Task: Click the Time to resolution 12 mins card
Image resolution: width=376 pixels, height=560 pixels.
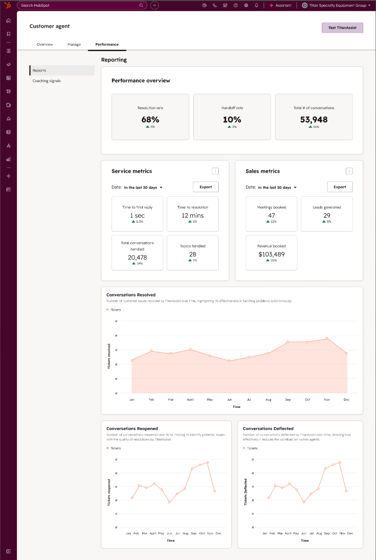Action: click(x=192, y=214)
